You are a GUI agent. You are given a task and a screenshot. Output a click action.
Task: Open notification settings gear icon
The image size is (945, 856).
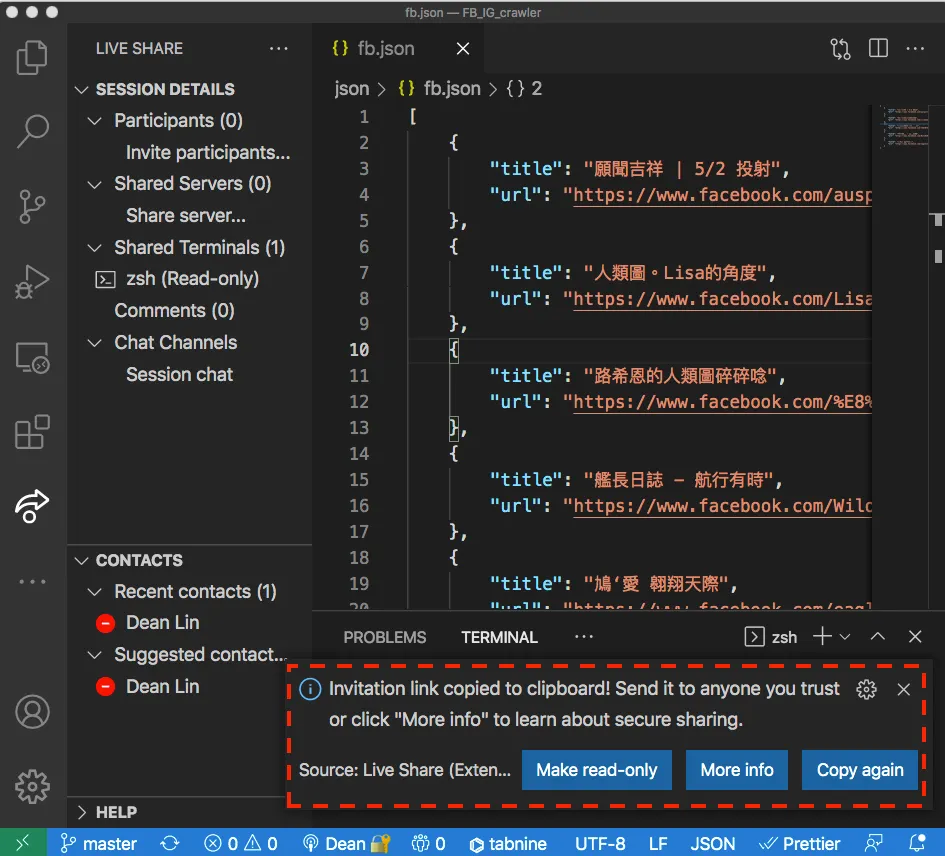click(x=866, y=689)
